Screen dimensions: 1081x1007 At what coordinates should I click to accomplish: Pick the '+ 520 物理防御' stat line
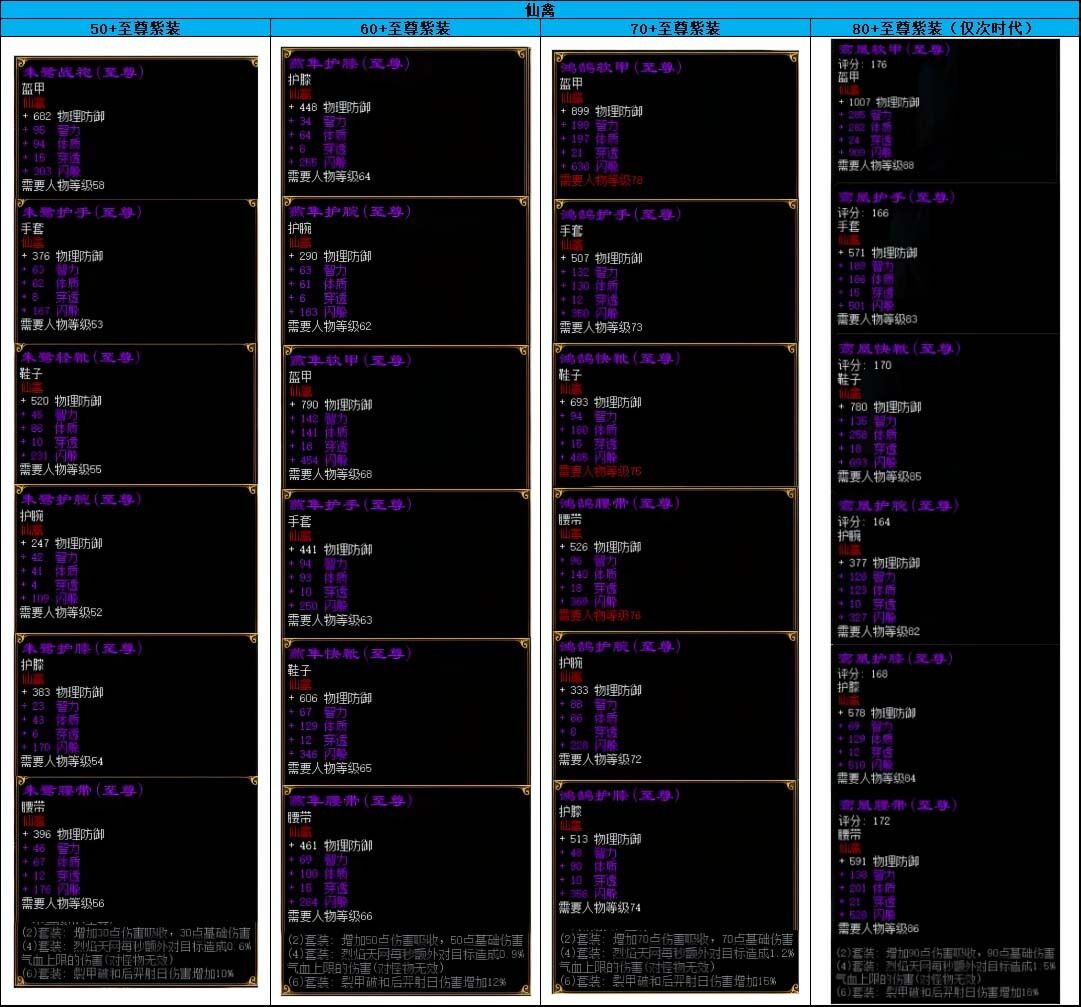61,400
